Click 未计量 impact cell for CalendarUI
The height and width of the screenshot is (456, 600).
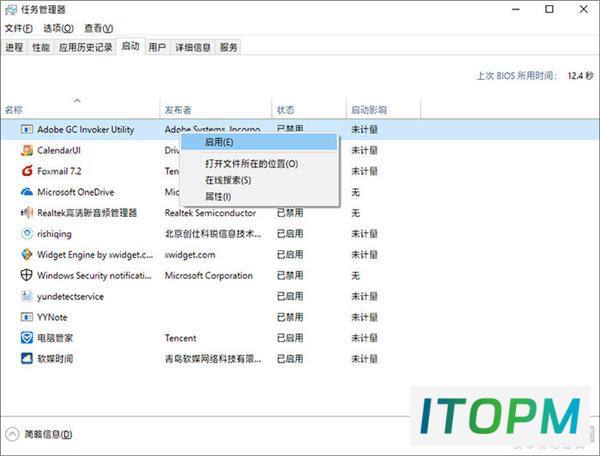364,150
